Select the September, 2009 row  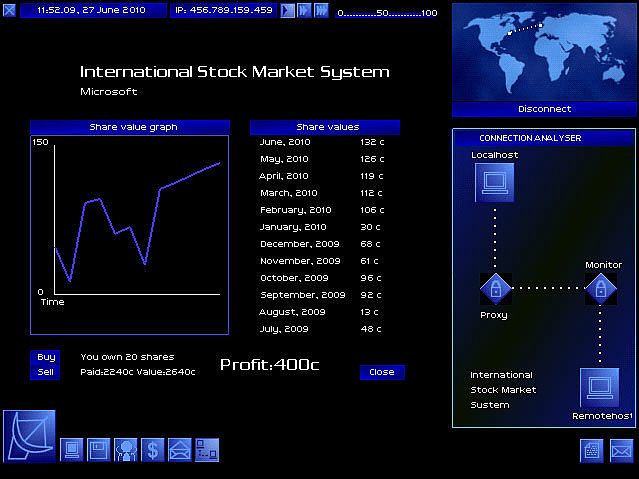pyautogui.click(x=322, y=295)
